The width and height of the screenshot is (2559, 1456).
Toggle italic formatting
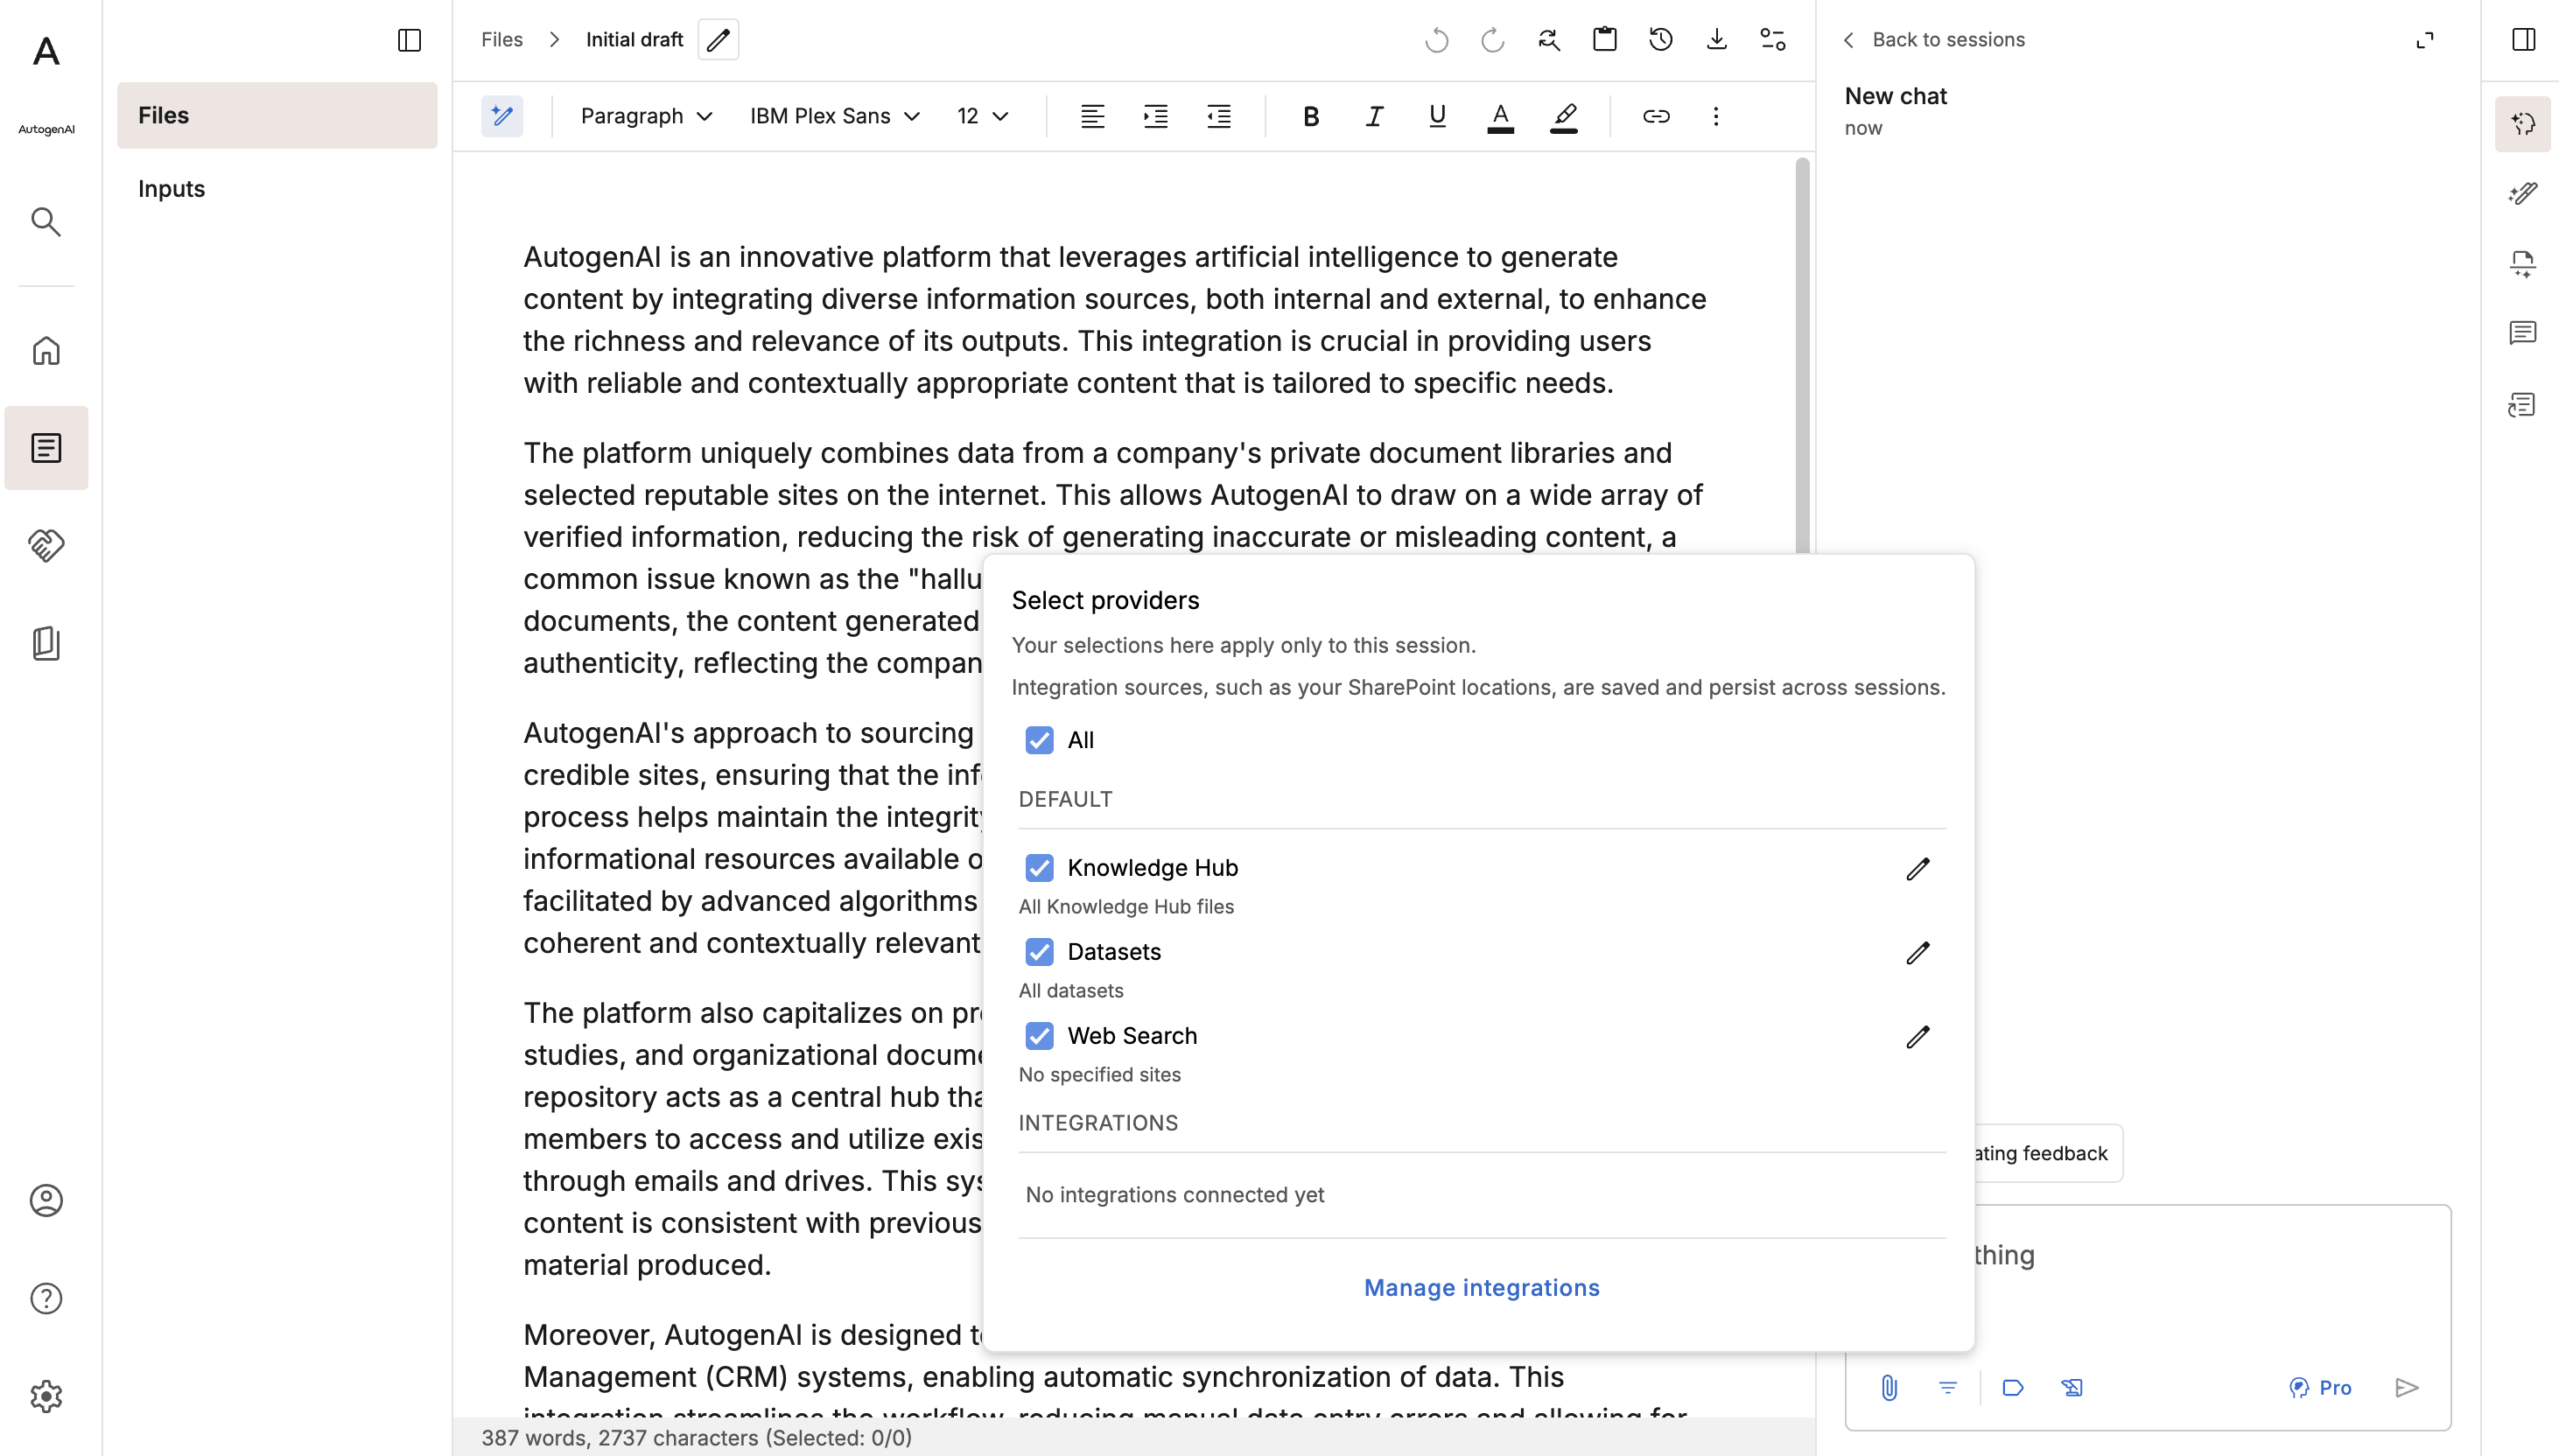(1374, 116)
